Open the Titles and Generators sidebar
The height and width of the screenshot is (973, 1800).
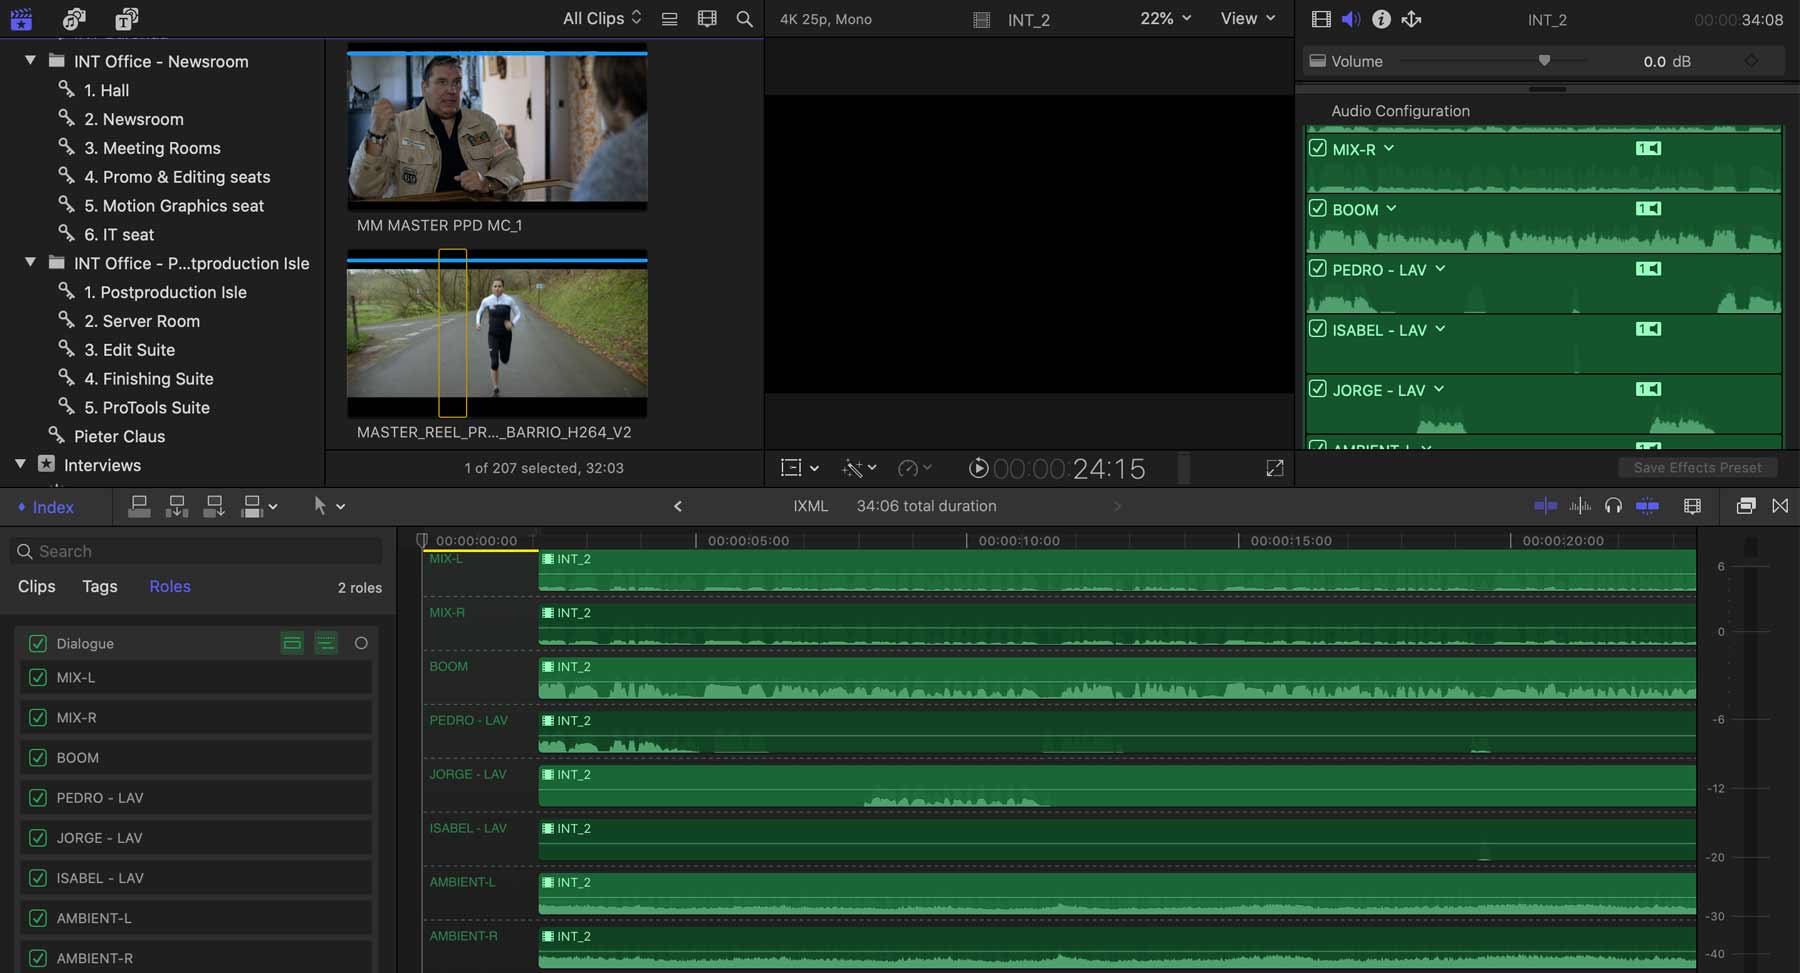126,18
